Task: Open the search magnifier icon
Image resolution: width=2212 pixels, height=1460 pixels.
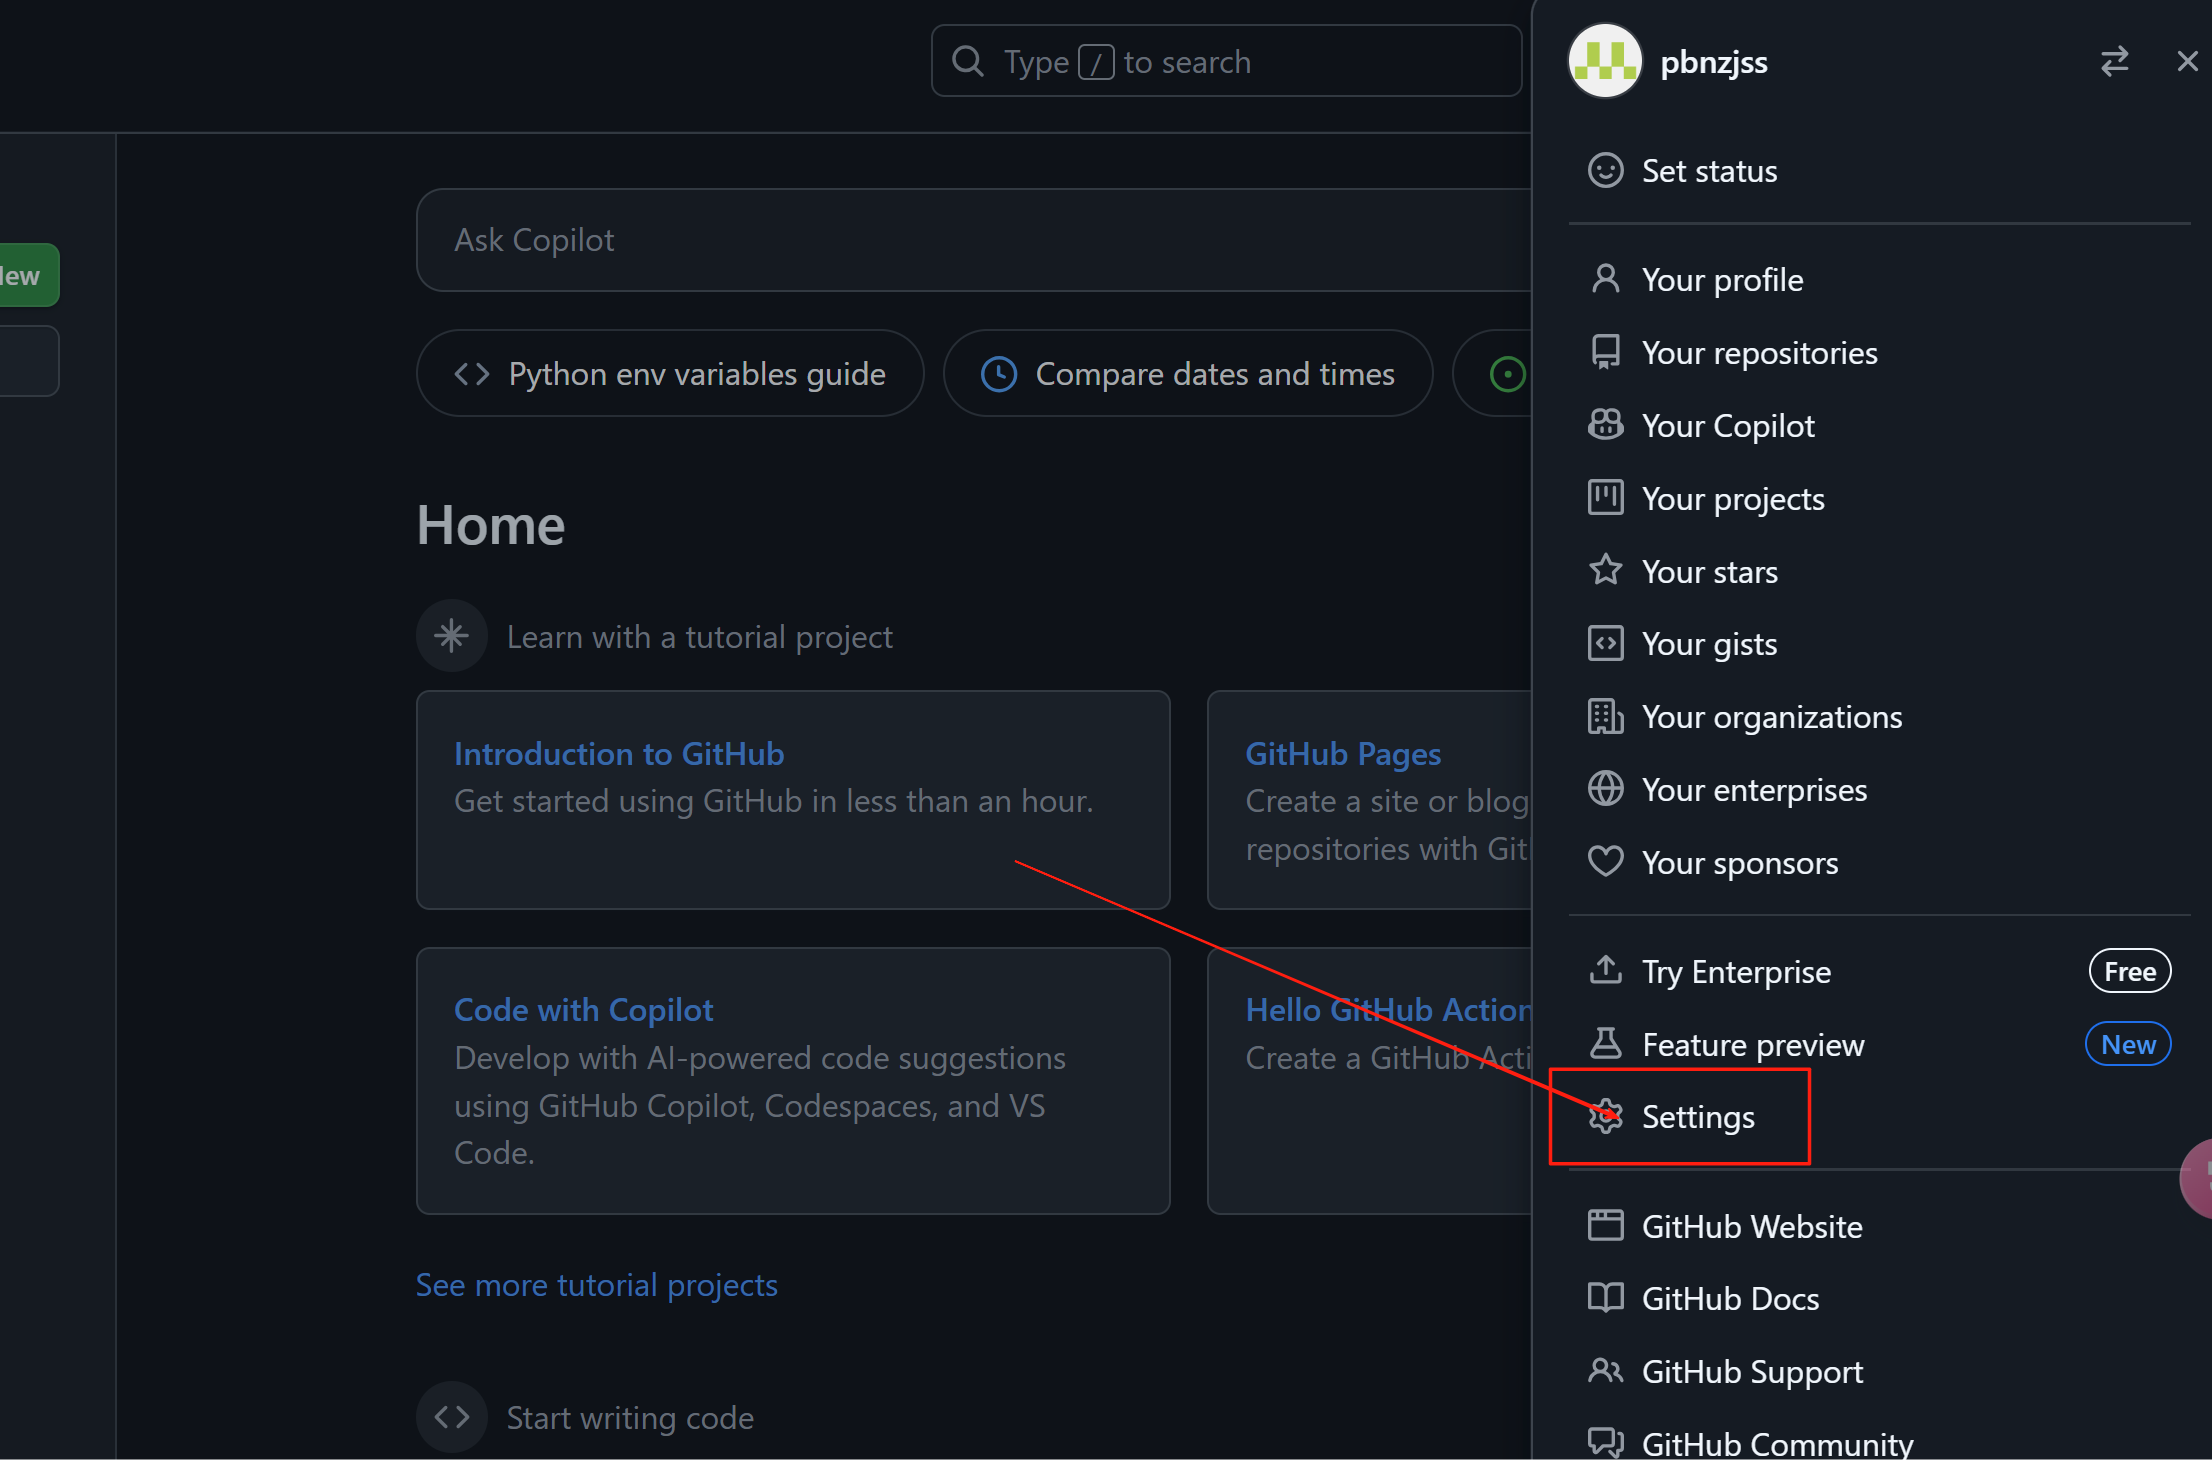Action: click(966, 60)
